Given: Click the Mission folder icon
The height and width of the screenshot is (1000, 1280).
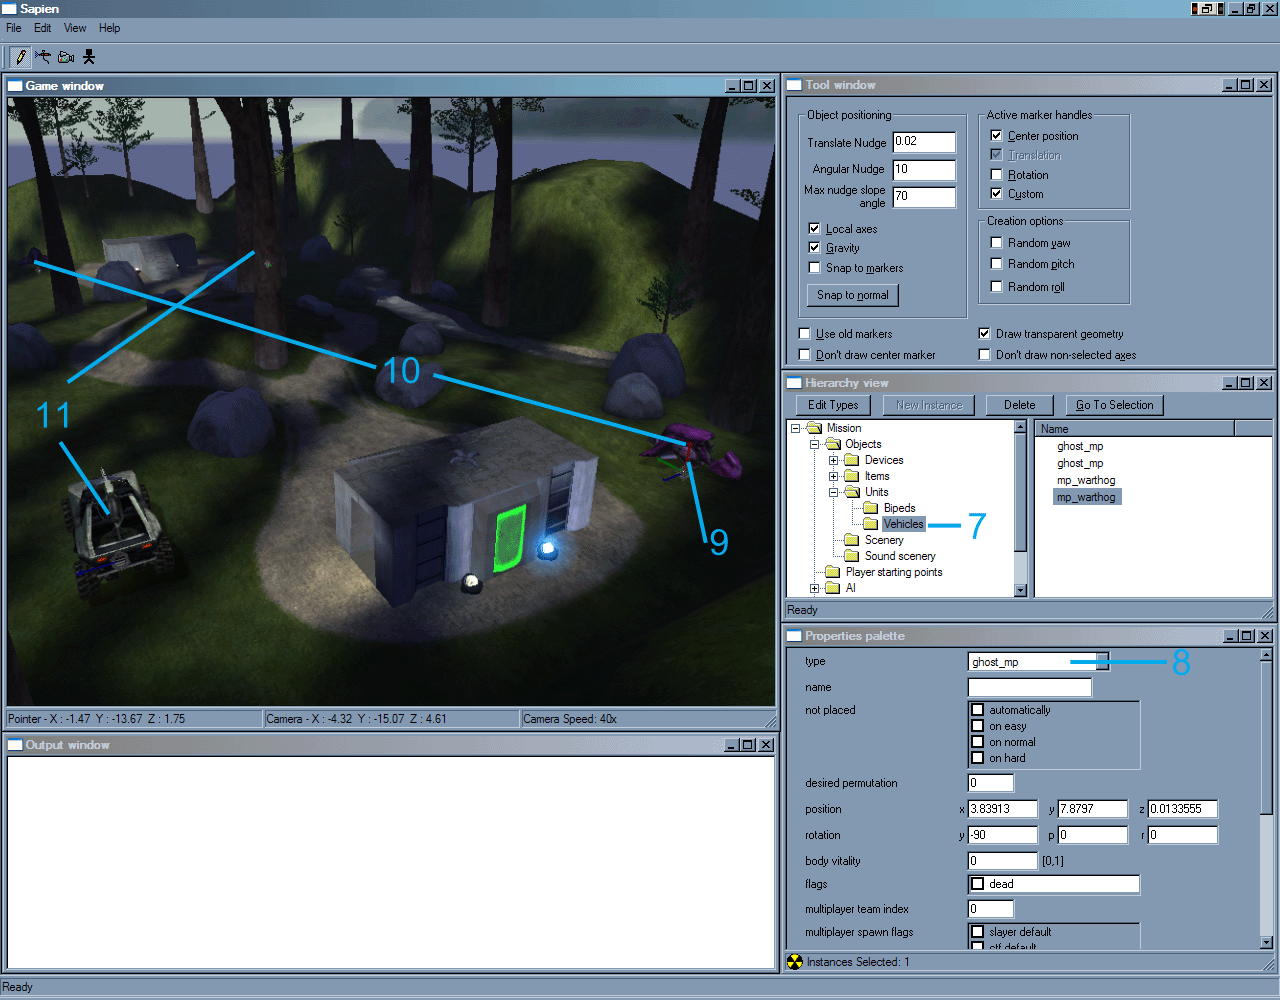Looking at the screenshot, I should 814,428.
